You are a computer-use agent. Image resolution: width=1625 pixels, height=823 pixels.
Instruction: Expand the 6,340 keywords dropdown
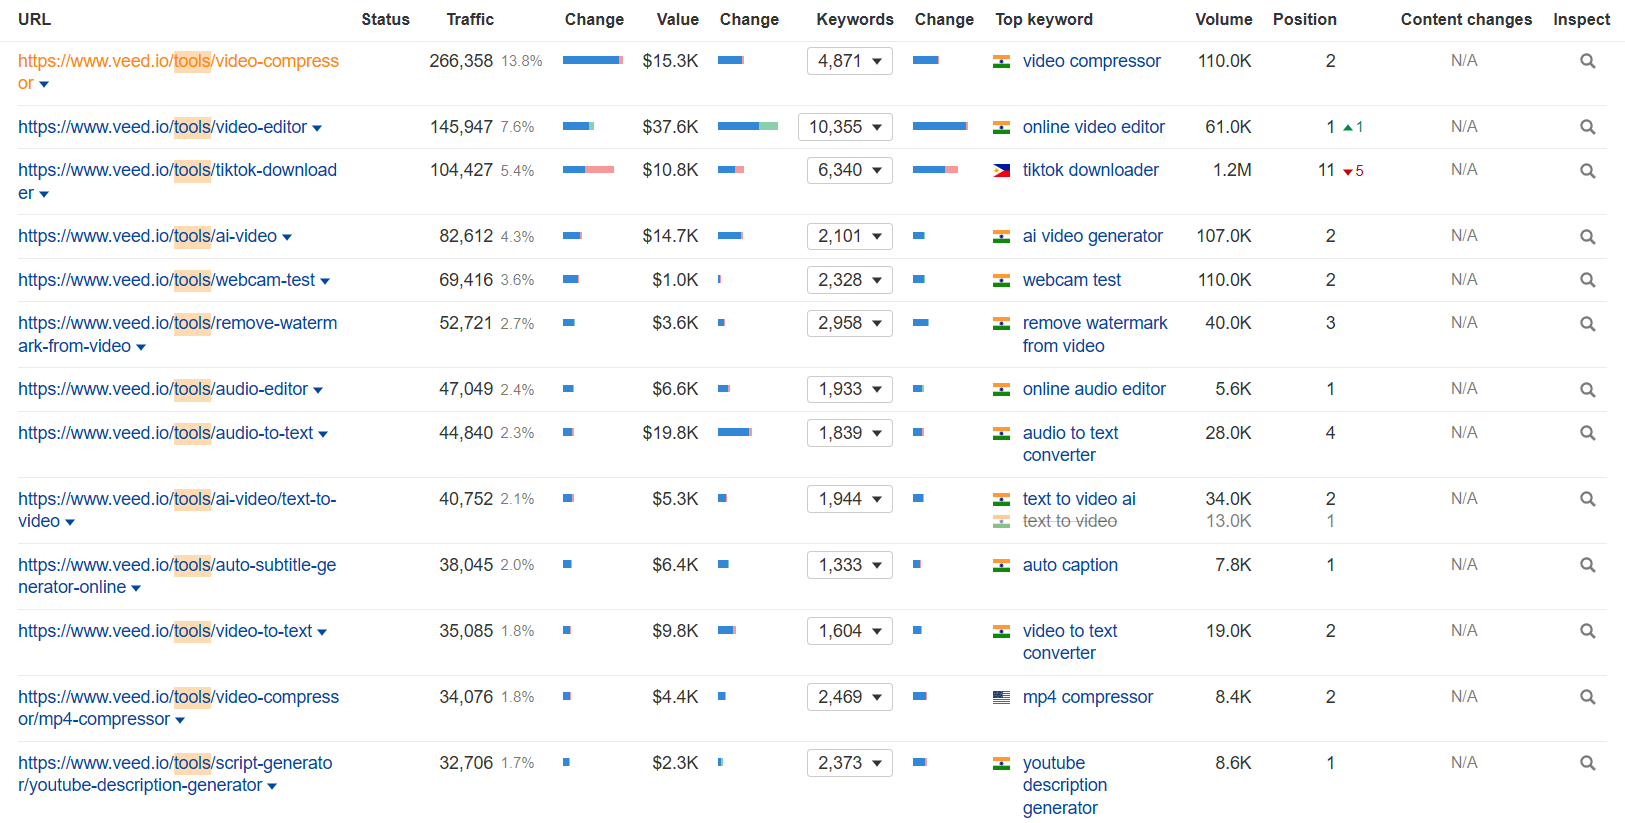(849, 170)
